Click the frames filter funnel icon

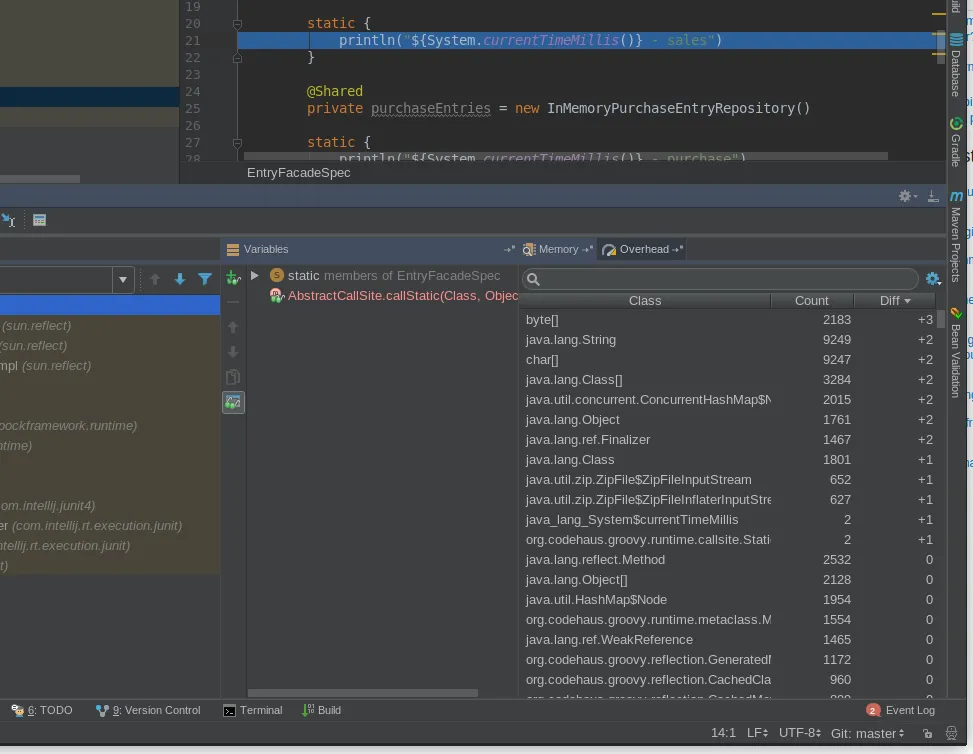pos(205,280)
